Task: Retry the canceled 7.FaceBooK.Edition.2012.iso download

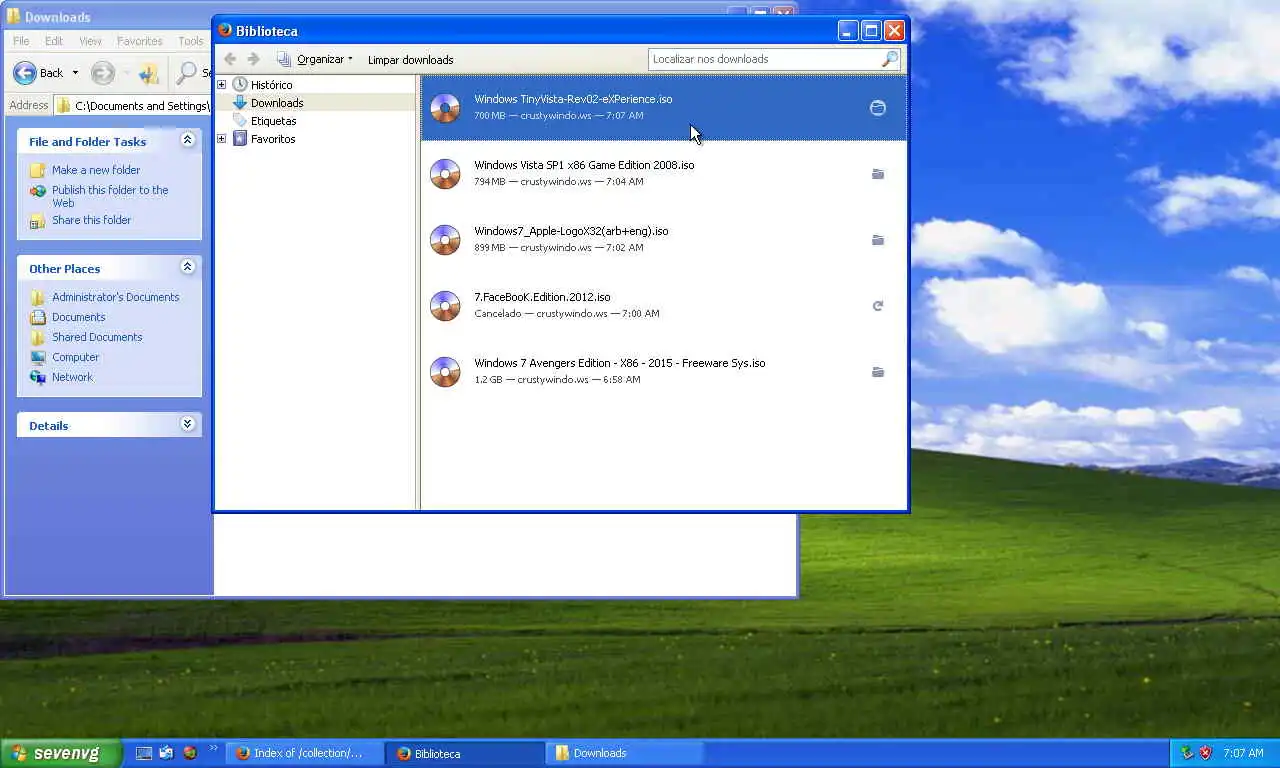Action: (878, 306)
